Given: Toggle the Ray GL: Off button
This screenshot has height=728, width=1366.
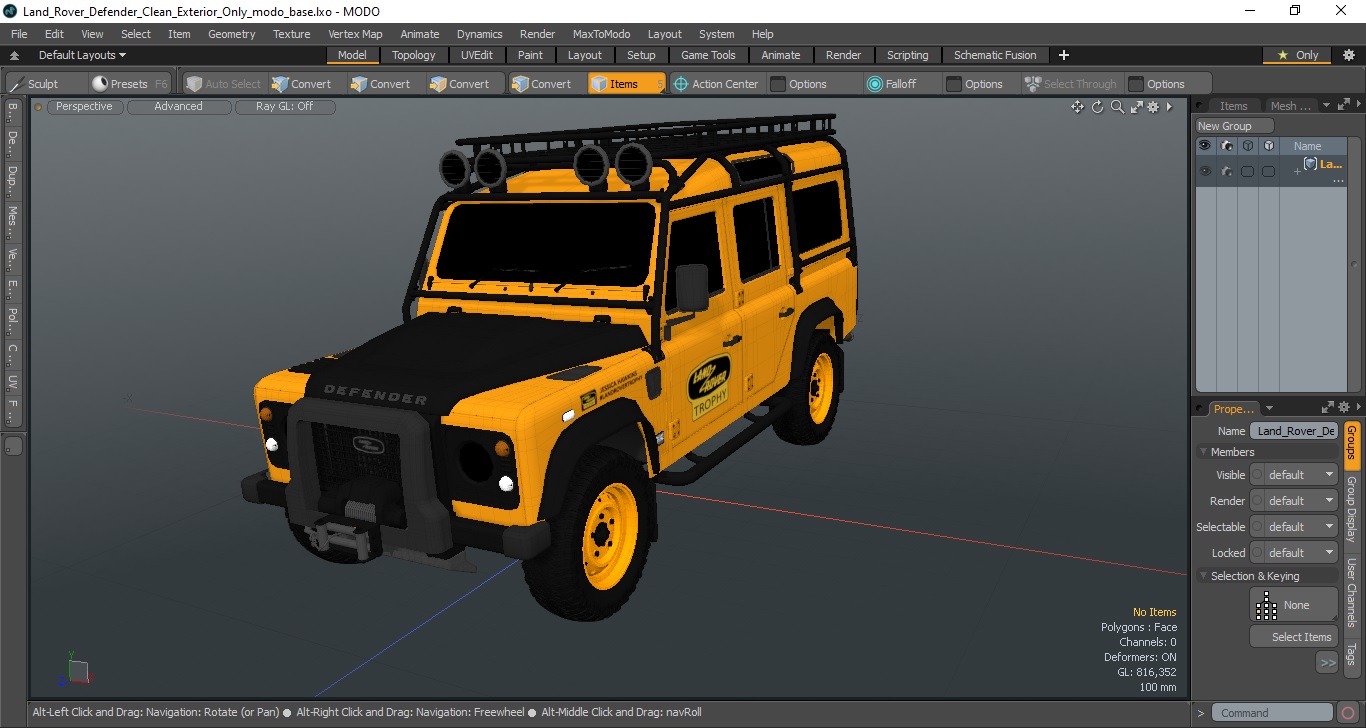Looking at the screenshot, I should [284, 107].
